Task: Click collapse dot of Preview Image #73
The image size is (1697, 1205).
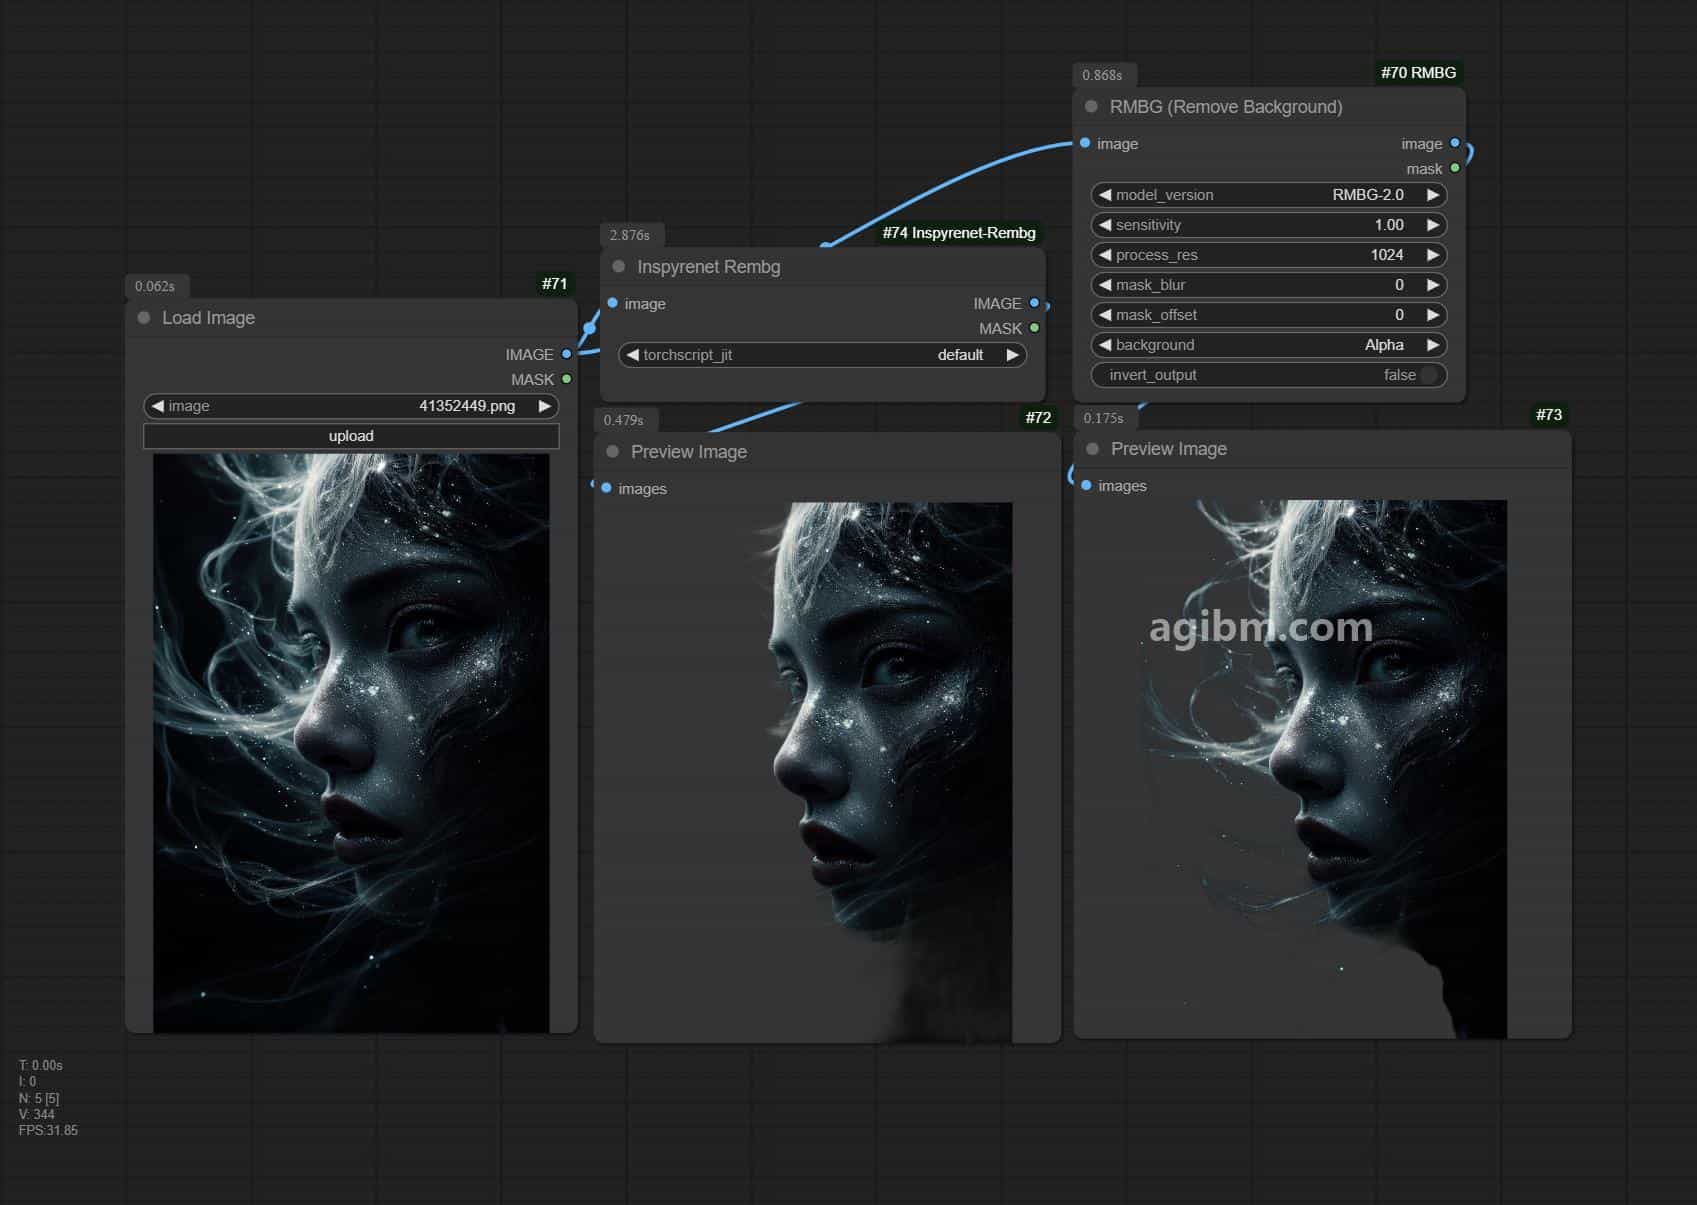Action: point(1092,448)
